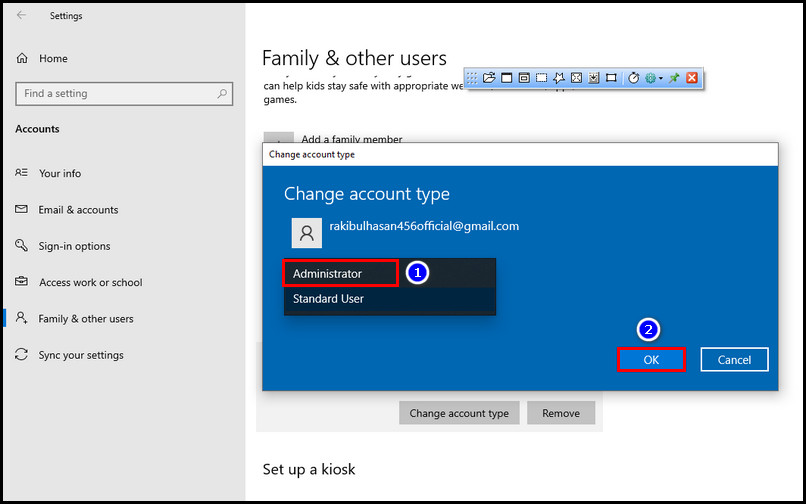The width and height of the screenshot is (806, 504).
Task: Go back using Settings back arrow
Action: [x=22, y=16]
